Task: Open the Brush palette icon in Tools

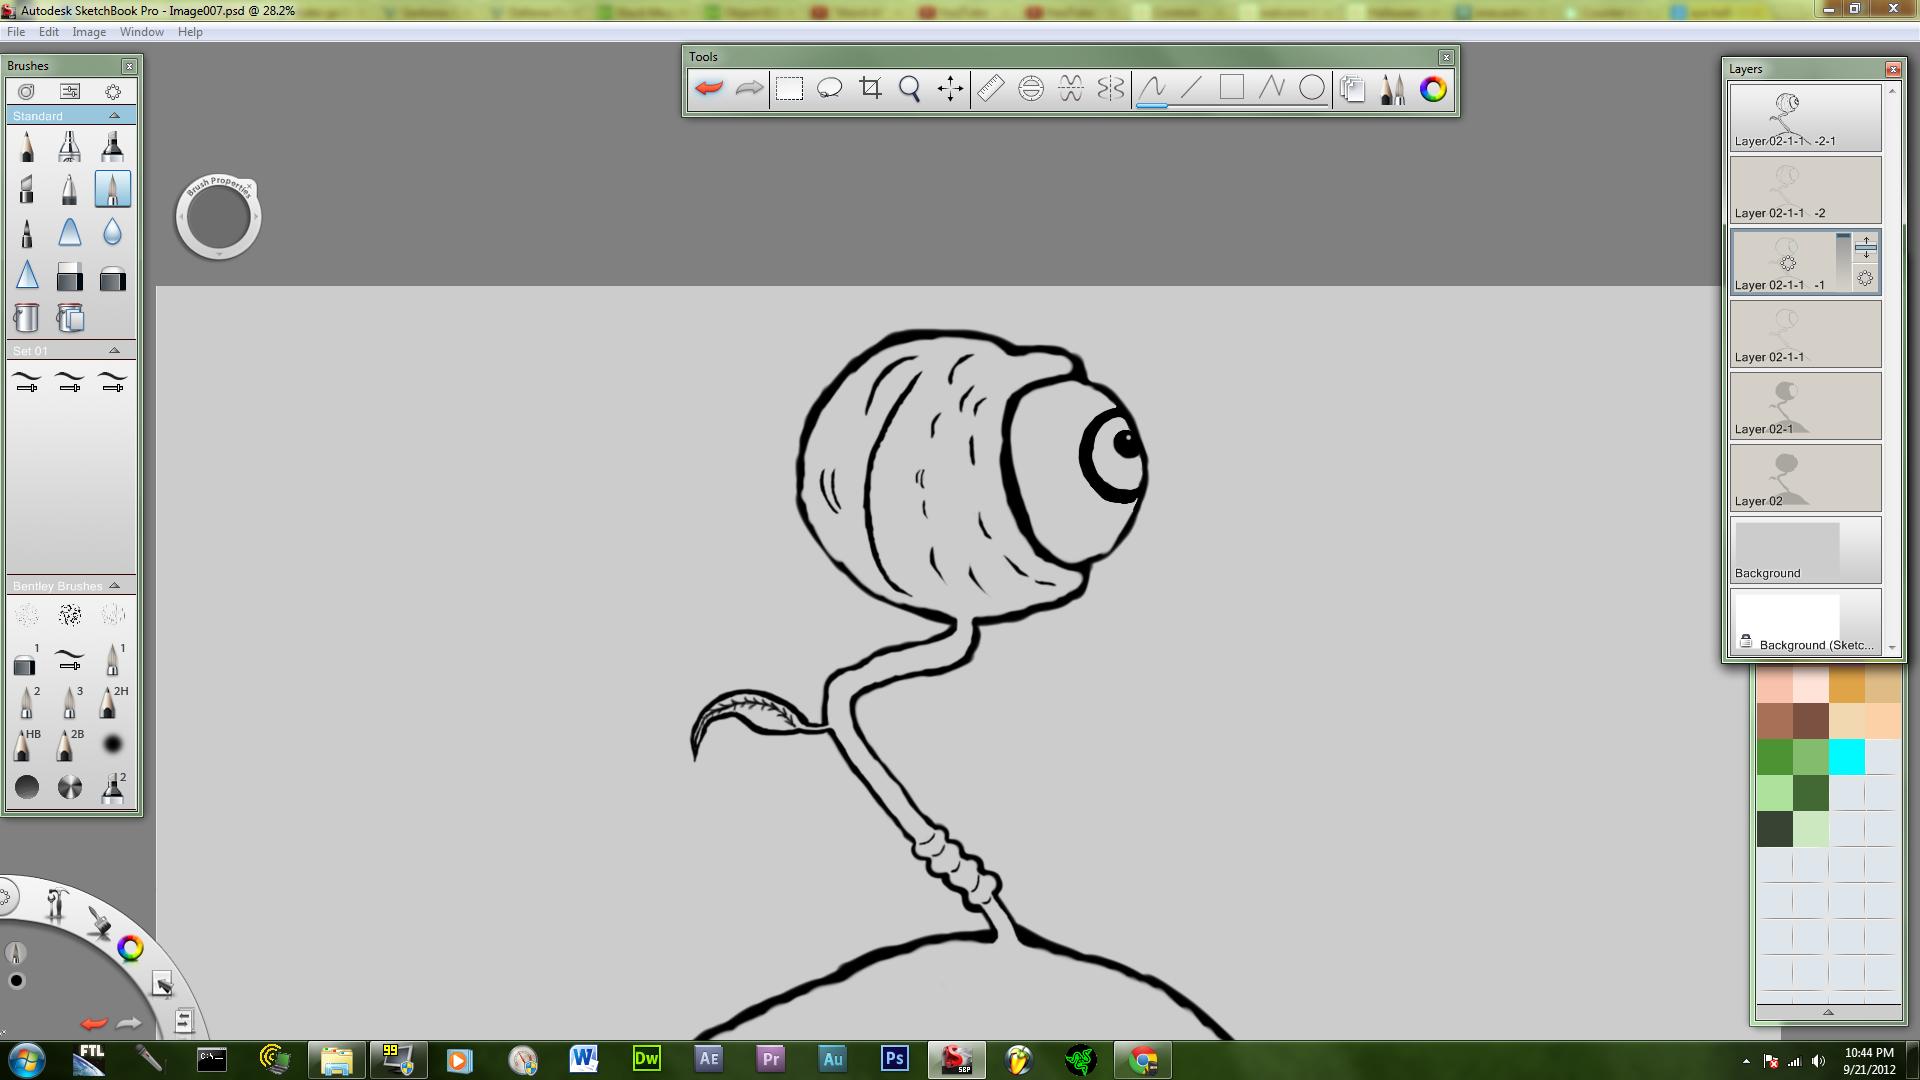Action: tap(1393, 88)
